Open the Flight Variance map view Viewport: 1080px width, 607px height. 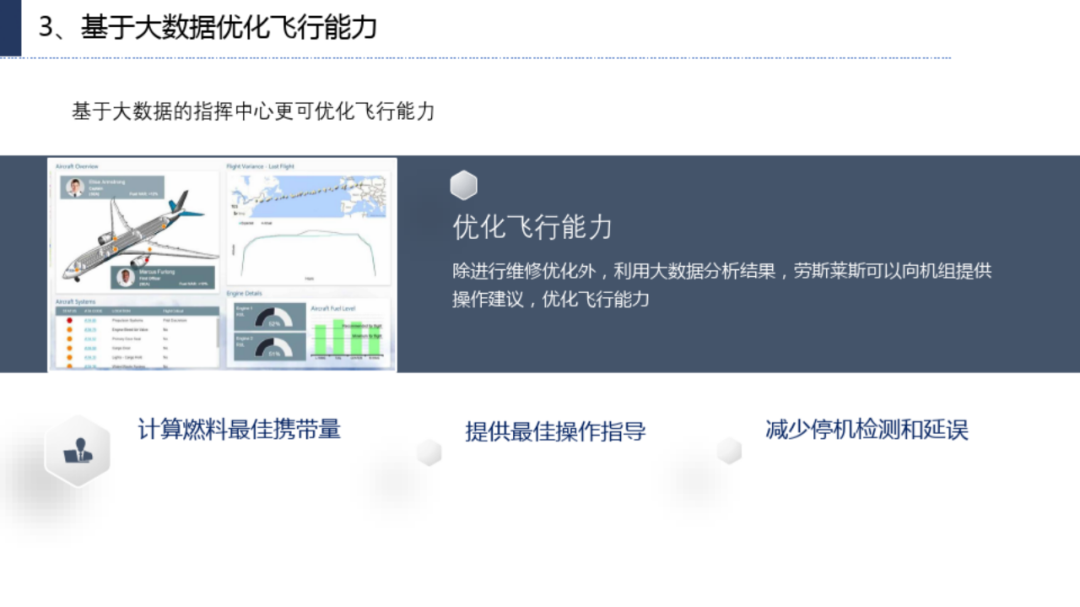coord(308,195)
